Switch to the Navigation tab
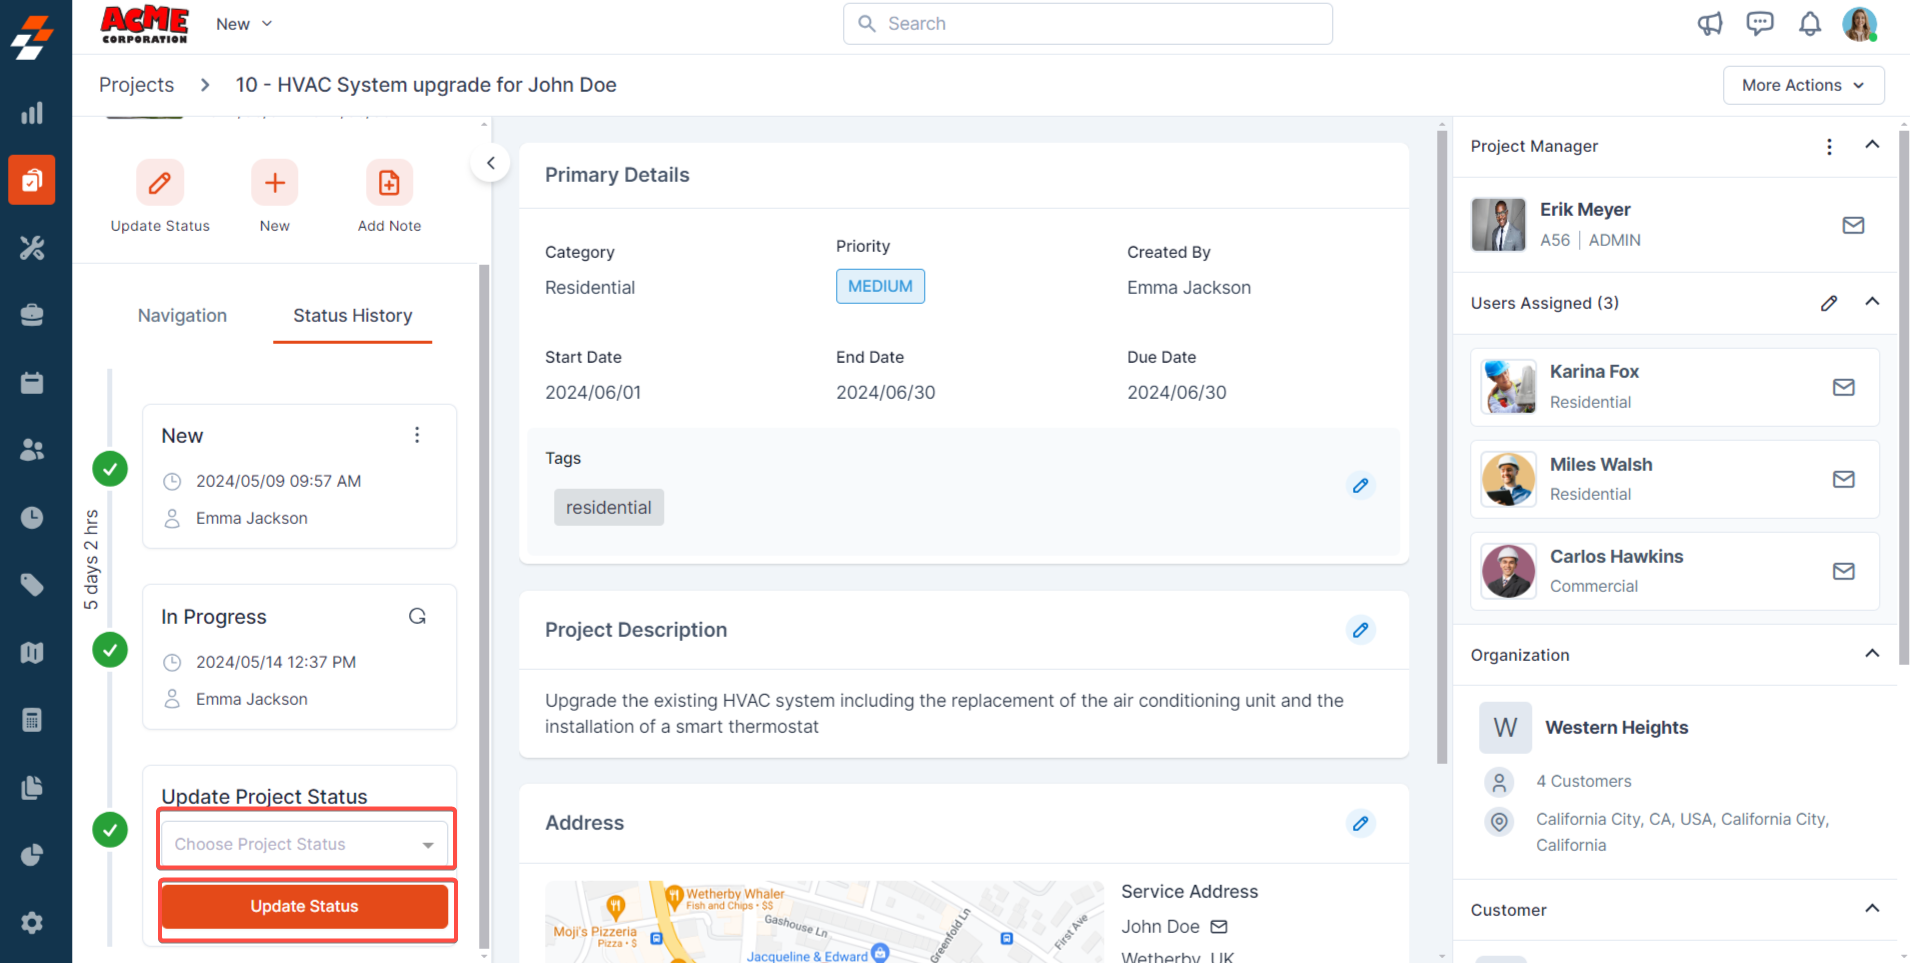The width and height of the screenshot is (1910, 963). (182, 316)
